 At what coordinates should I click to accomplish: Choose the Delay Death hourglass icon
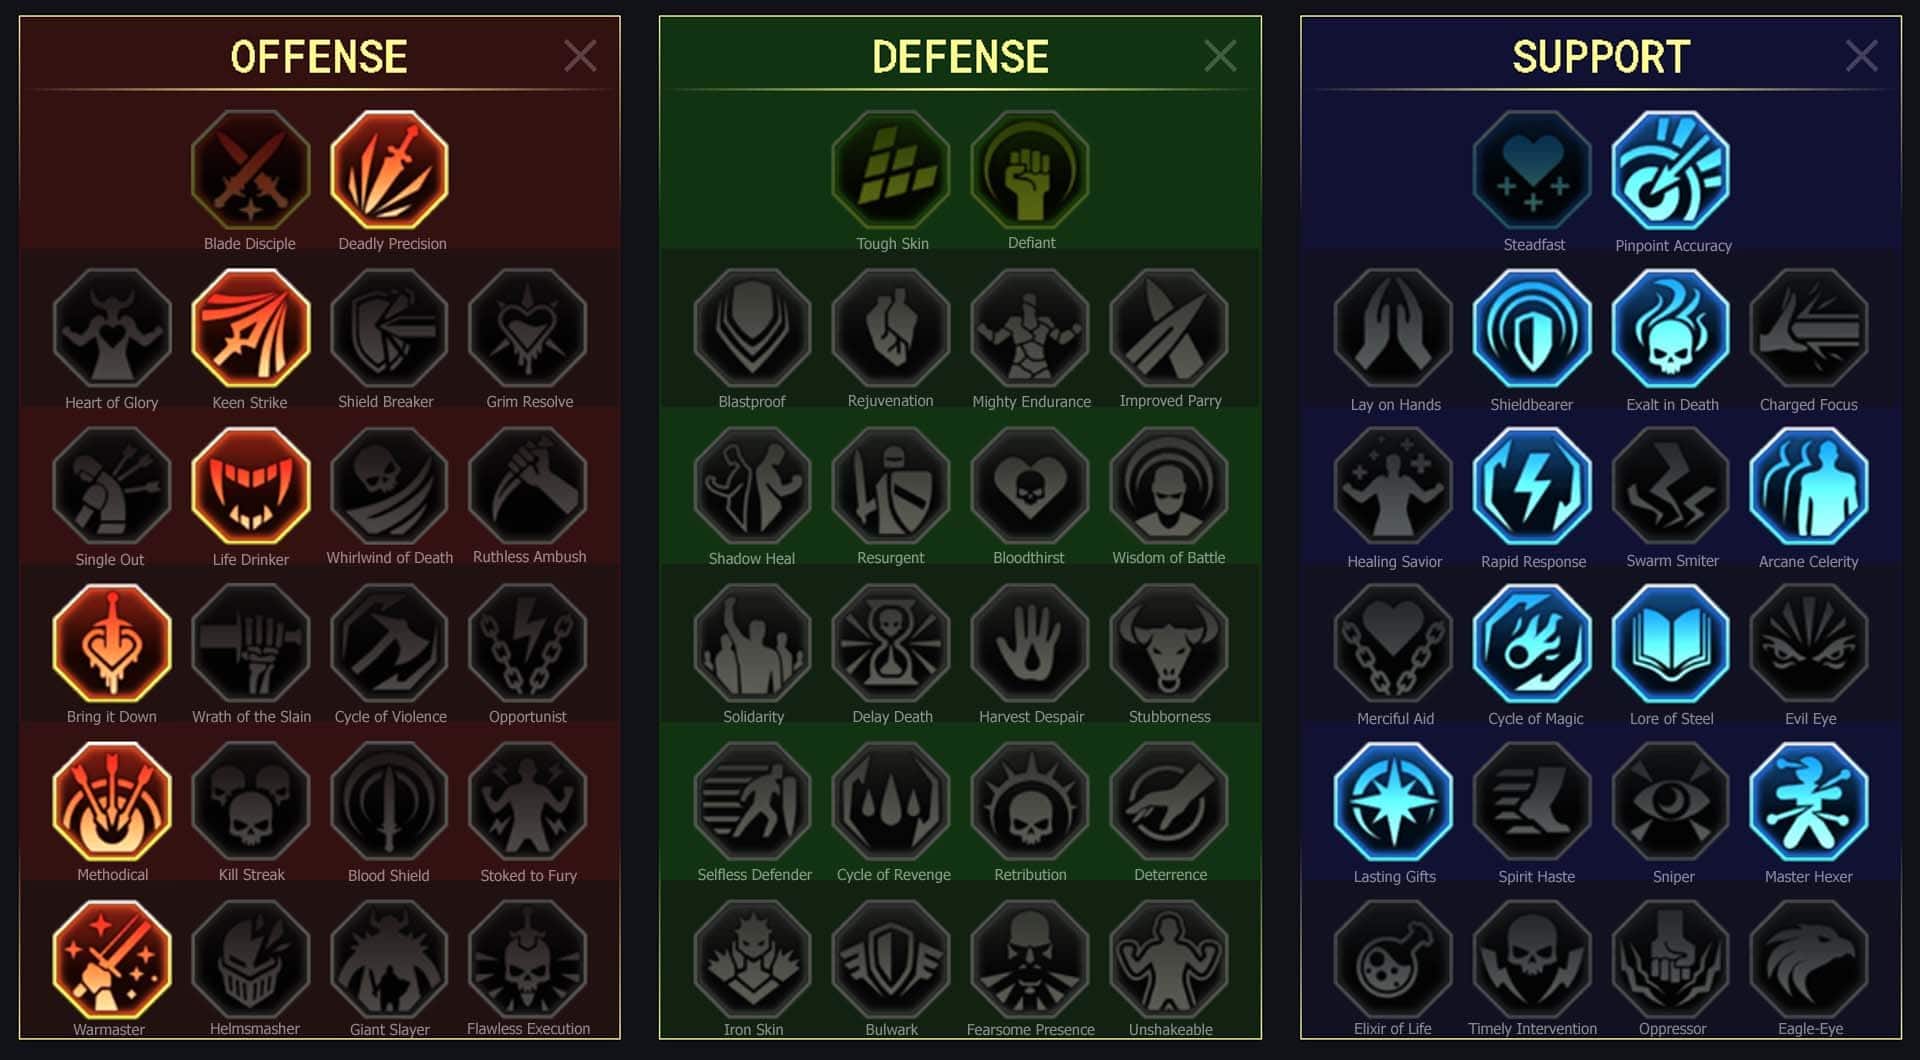click(891, 643)
